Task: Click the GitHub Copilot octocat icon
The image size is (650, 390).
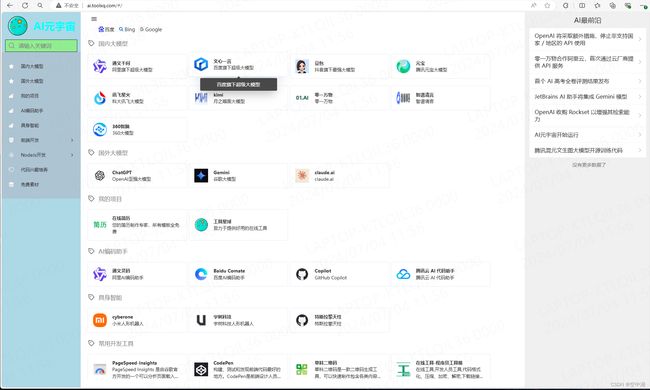Action: tap(302, 274)
